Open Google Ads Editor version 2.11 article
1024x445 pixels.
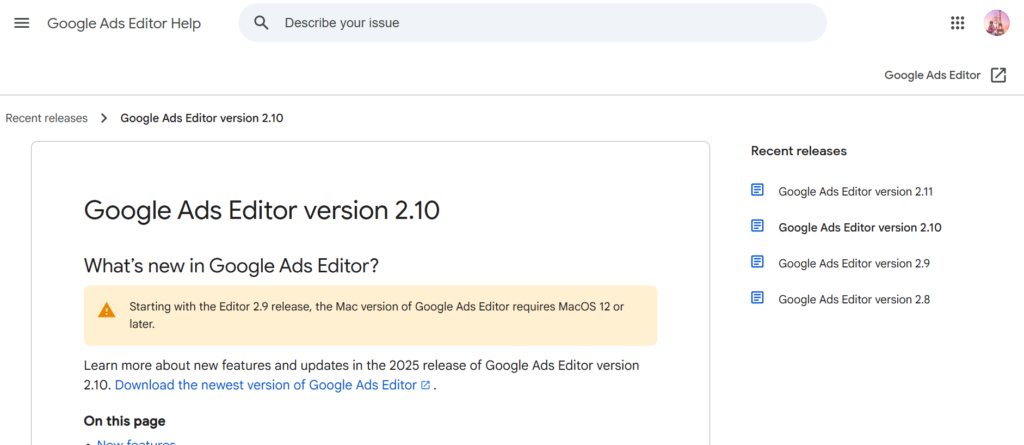click(x=856, y=191)
